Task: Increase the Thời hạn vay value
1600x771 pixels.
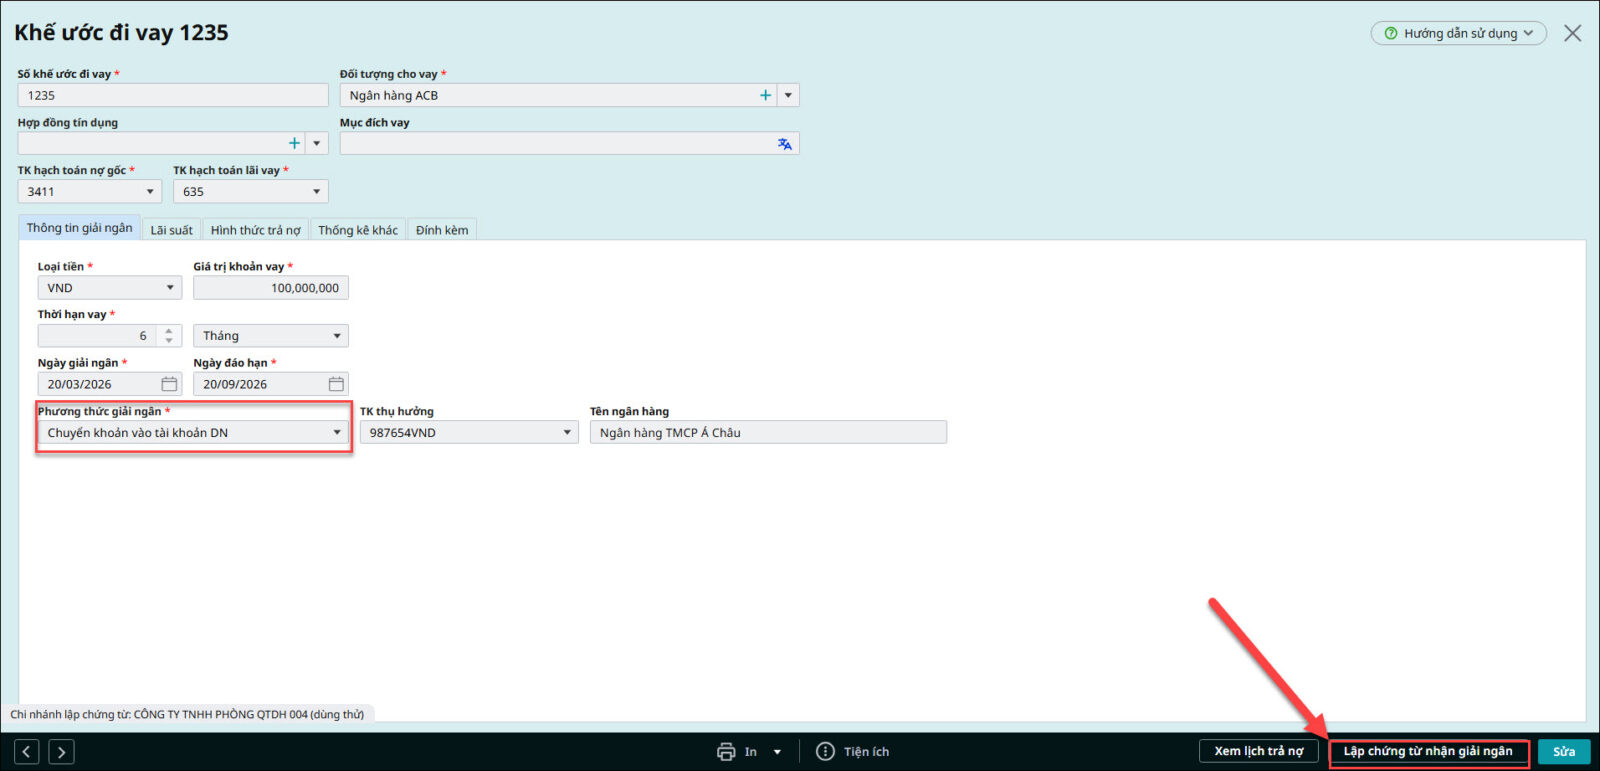Action: (169, 331)
